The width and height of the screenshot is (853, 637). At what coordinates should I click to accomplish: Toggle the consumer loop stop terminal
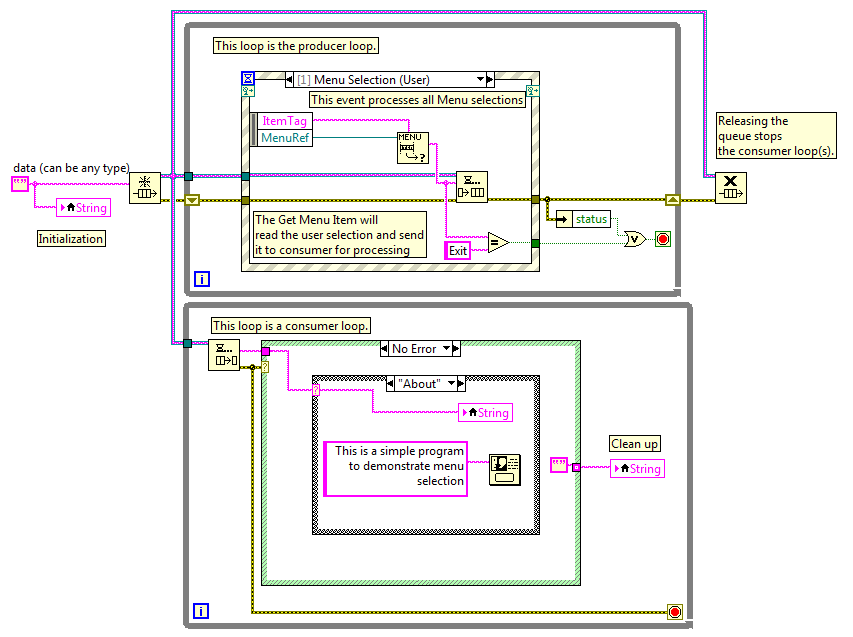point(675,612)
